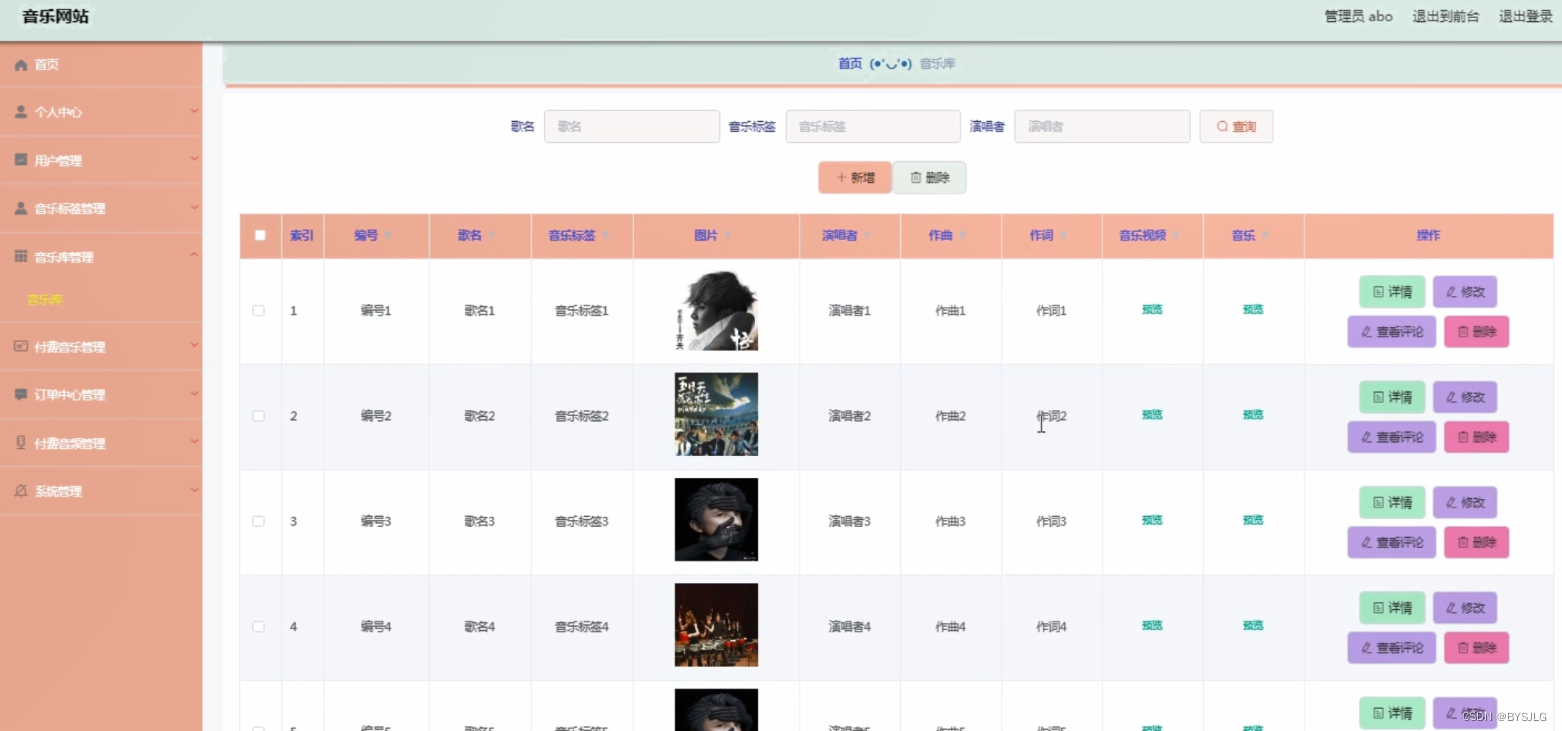This screenshot has height=731, width=1562.
Task: Sort by 编号 column using sort arrows
Action: 388,236
